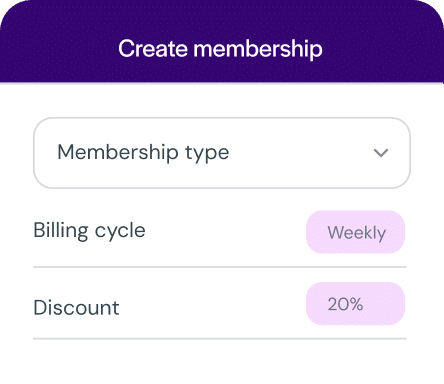This screenshot has height=384, width=444.
Task: Click inside the rounded Membership type box
Action: [222, 153]
